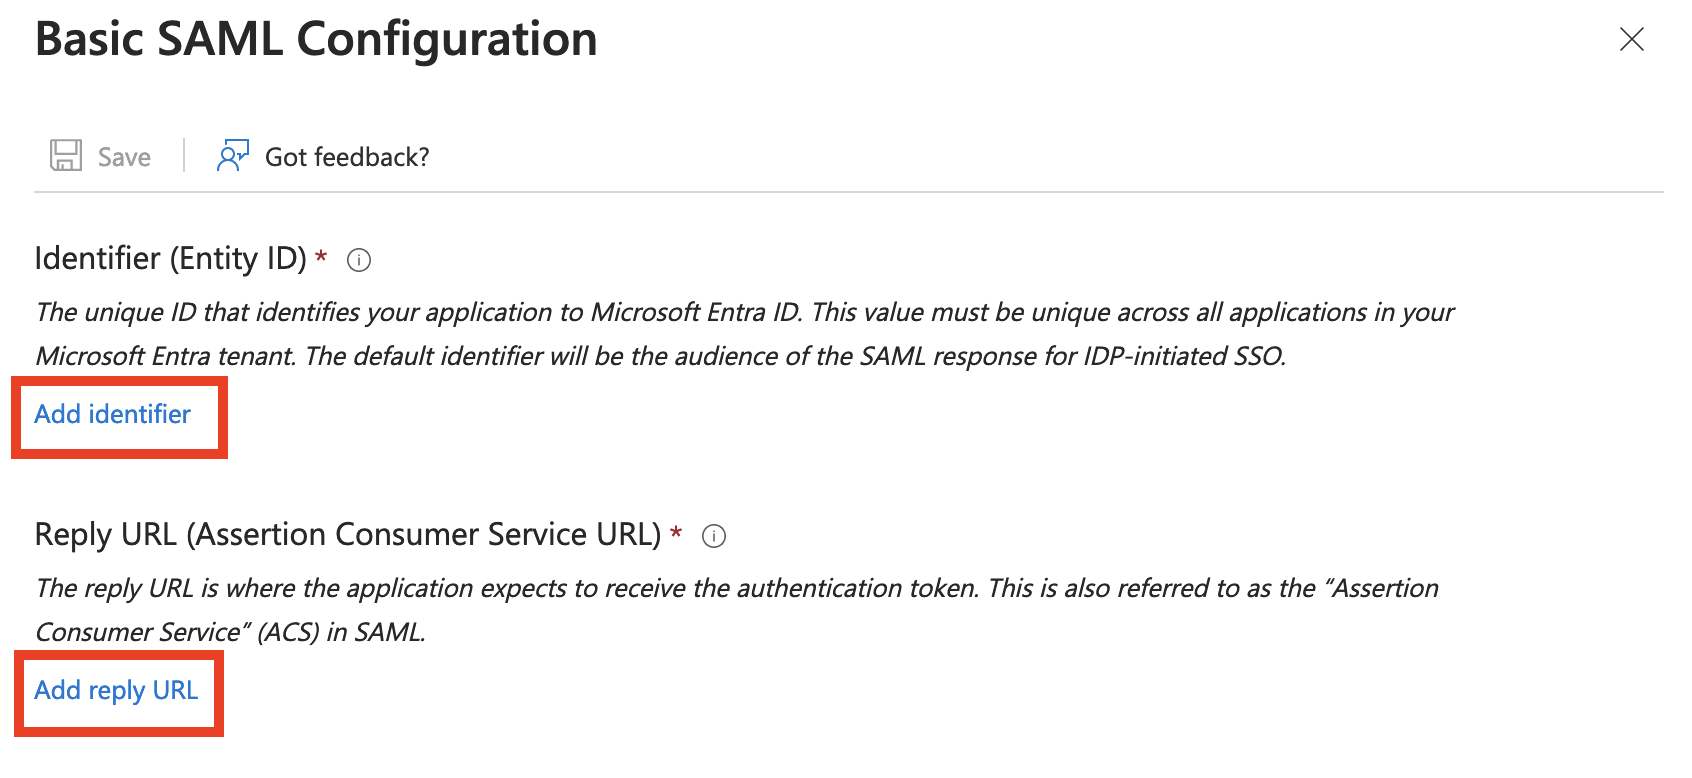The width and height of the screenshot is (1692, 778).
Task: Click the Identifier (Entity ID) field label
Action: tap(171, 259)
